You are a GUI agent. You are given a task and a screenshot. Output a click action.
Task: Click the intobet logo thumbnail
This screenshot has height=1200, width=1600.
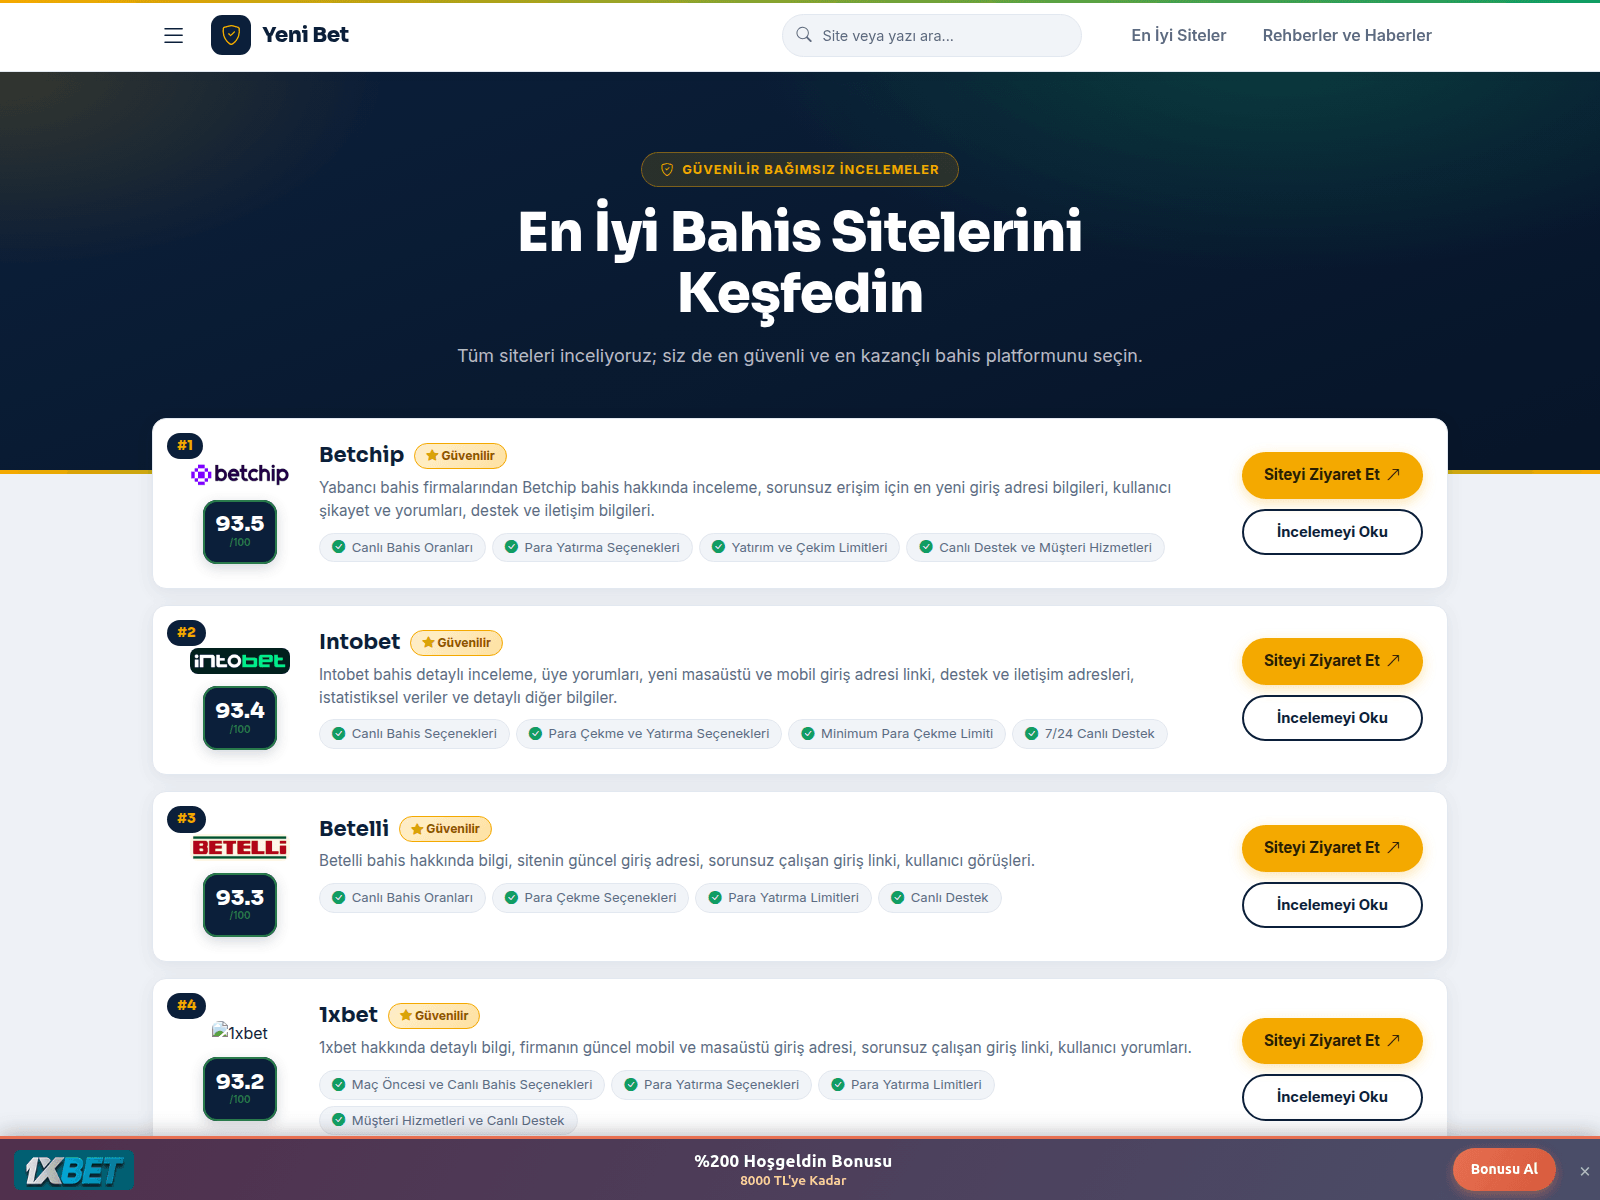[240, 661]
